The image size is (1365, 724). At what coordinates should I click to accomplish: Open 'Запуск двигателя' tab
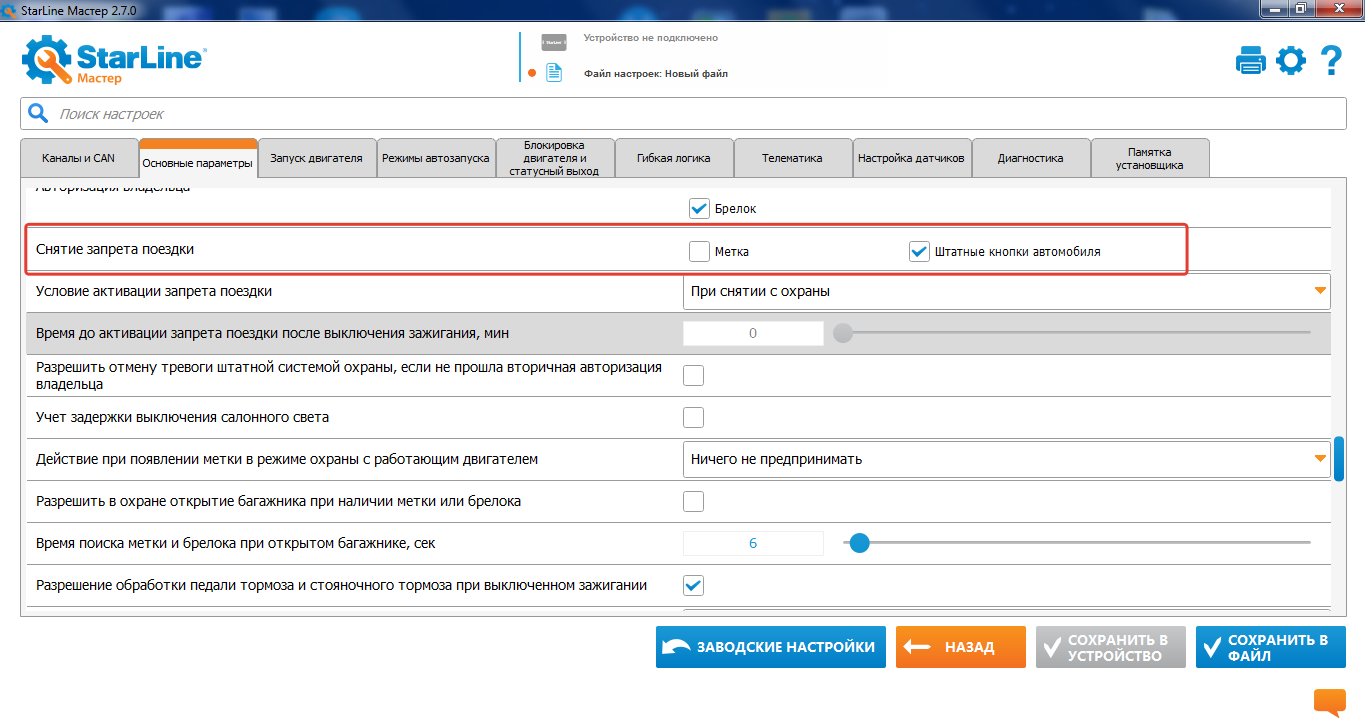click(x=317, y=158)
